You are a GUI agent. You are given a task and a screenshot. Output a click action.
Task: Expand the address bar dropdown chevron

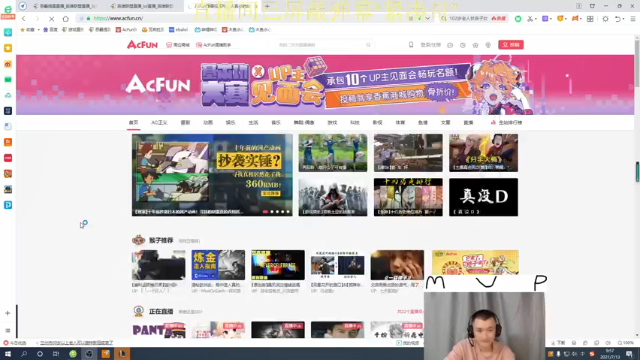click(427, 18)
